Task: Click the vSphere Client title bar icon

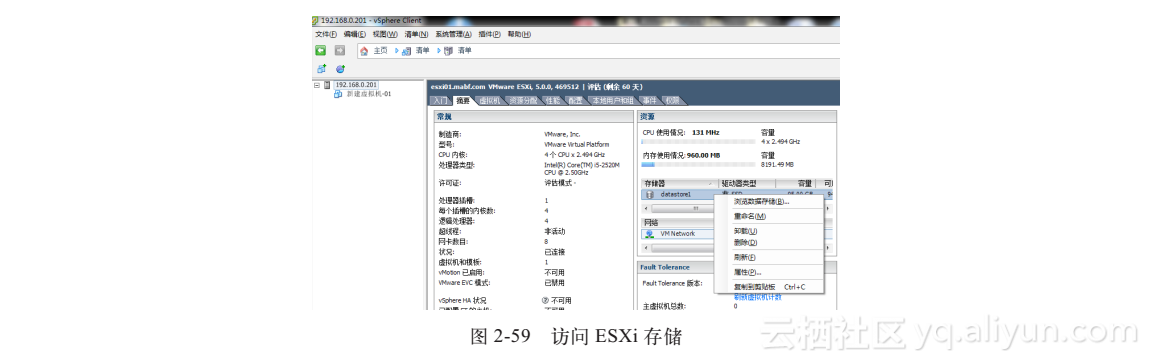Action: click(315, 21)
